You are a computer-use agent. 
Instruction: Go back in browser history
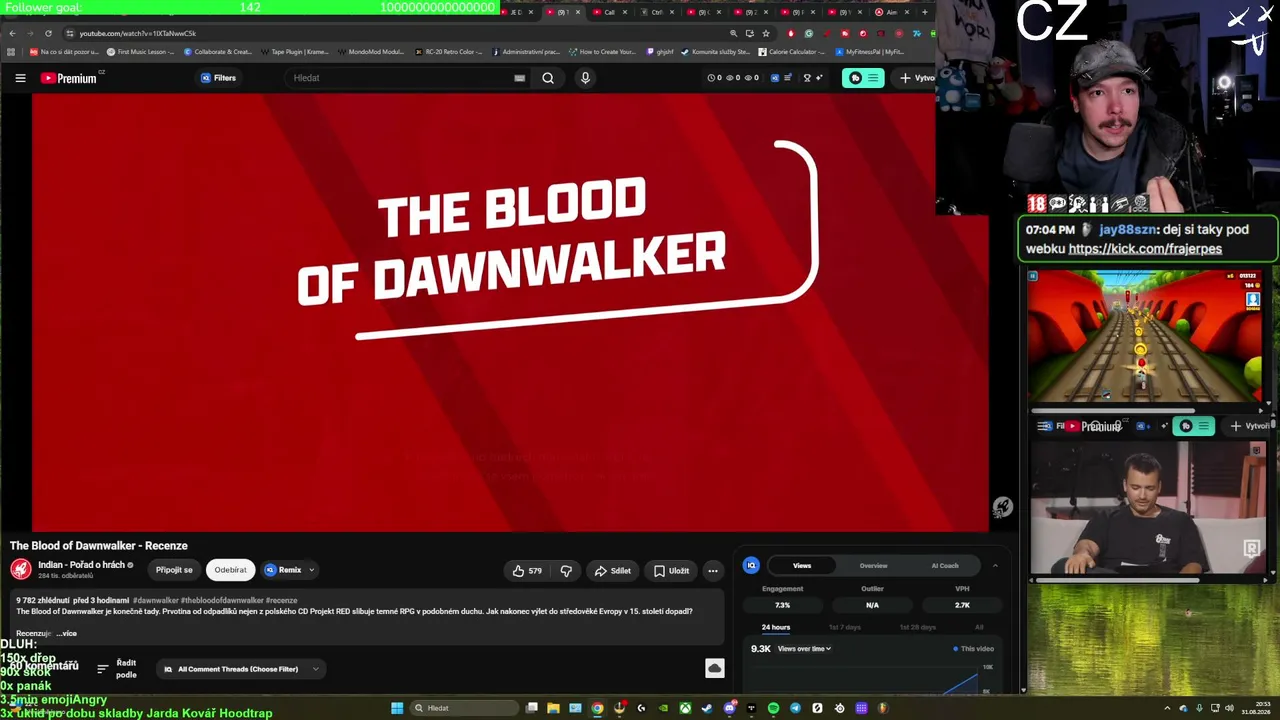click(x=12, y=33)
